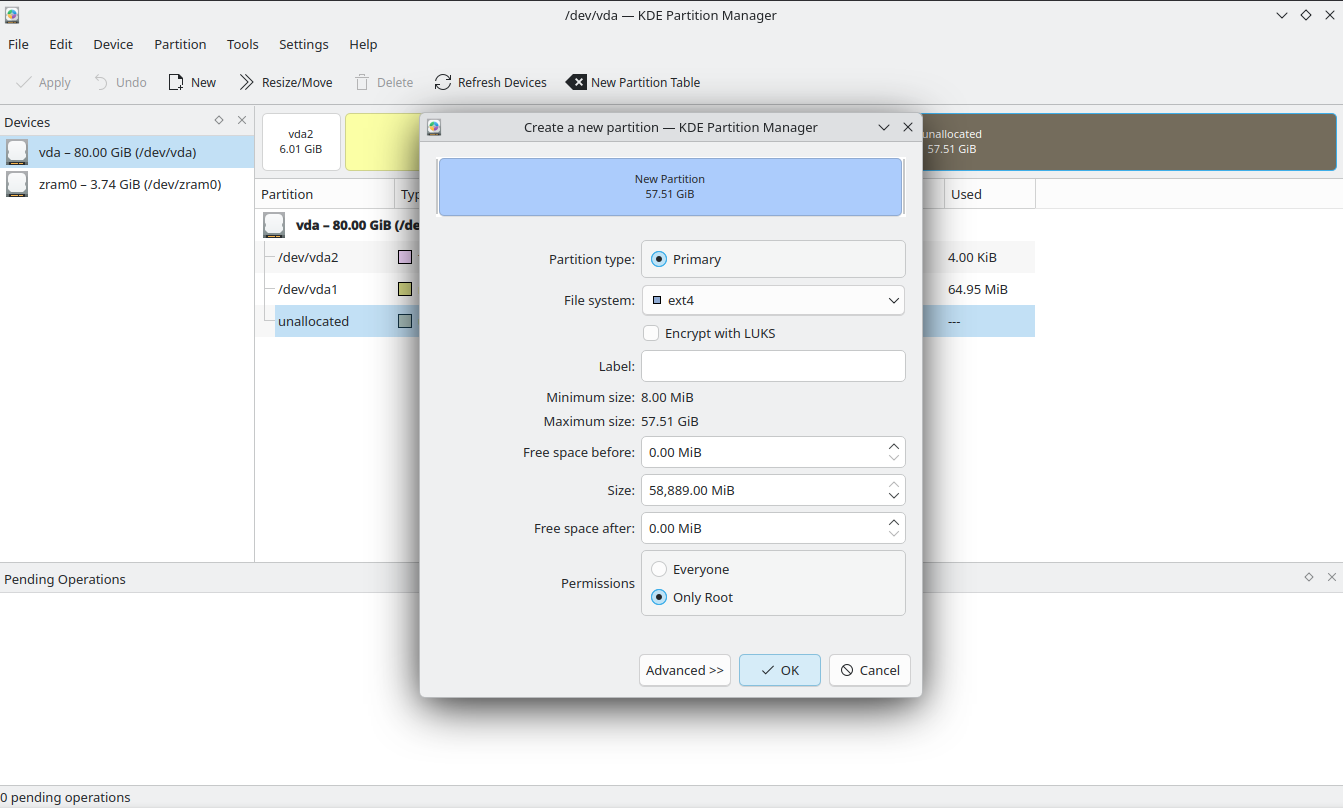Decrease Free space before with down arrow
The width and height of the screenshot is (1343, 808).
click(894, 458)
